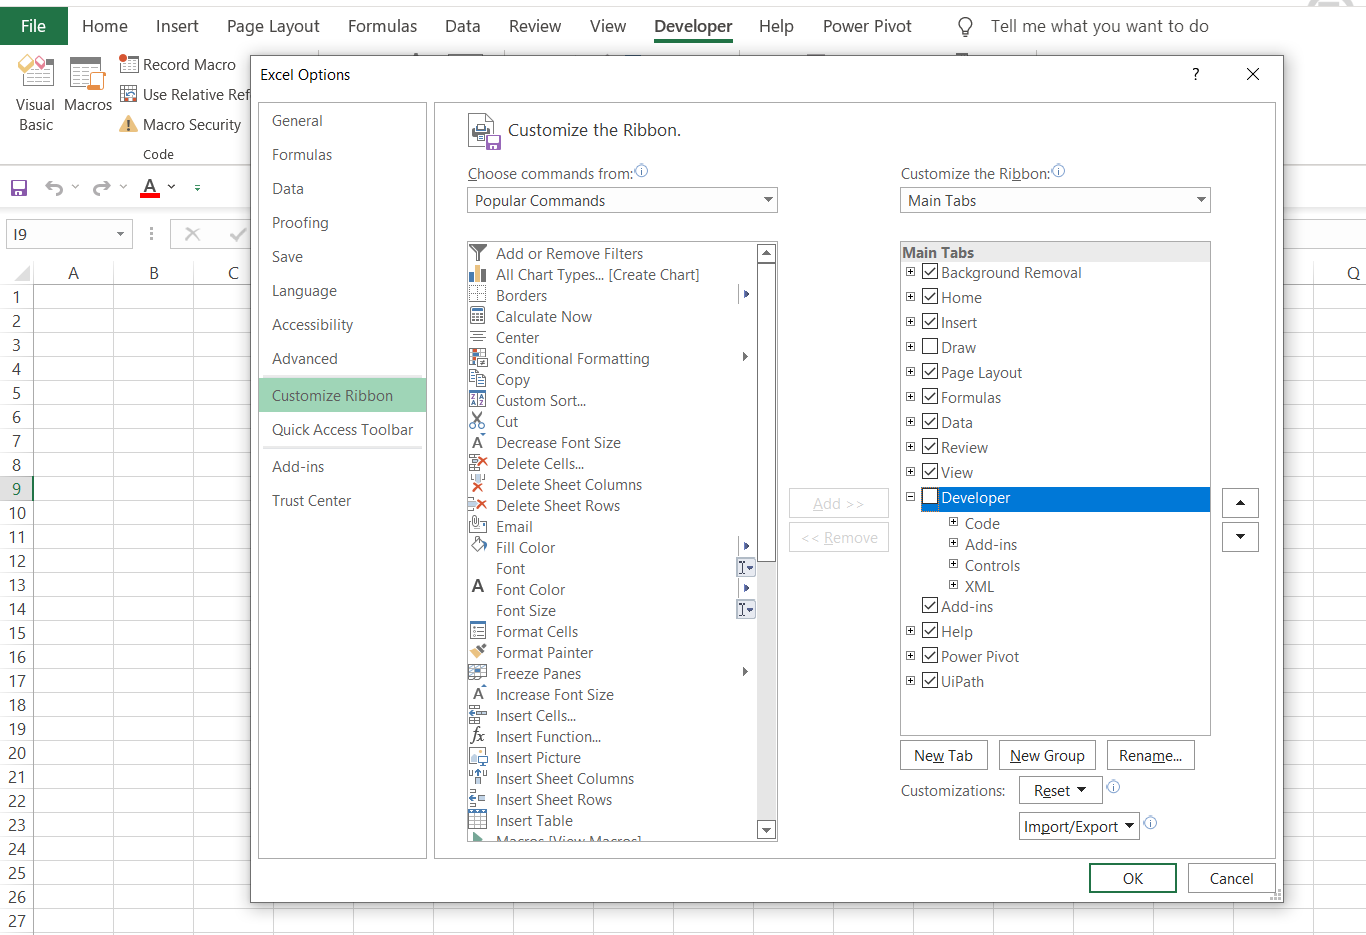Viewport: 1366px width, 935px height.
Task: Check the Draw tab checkbox
Action: [x=930, y=347]
